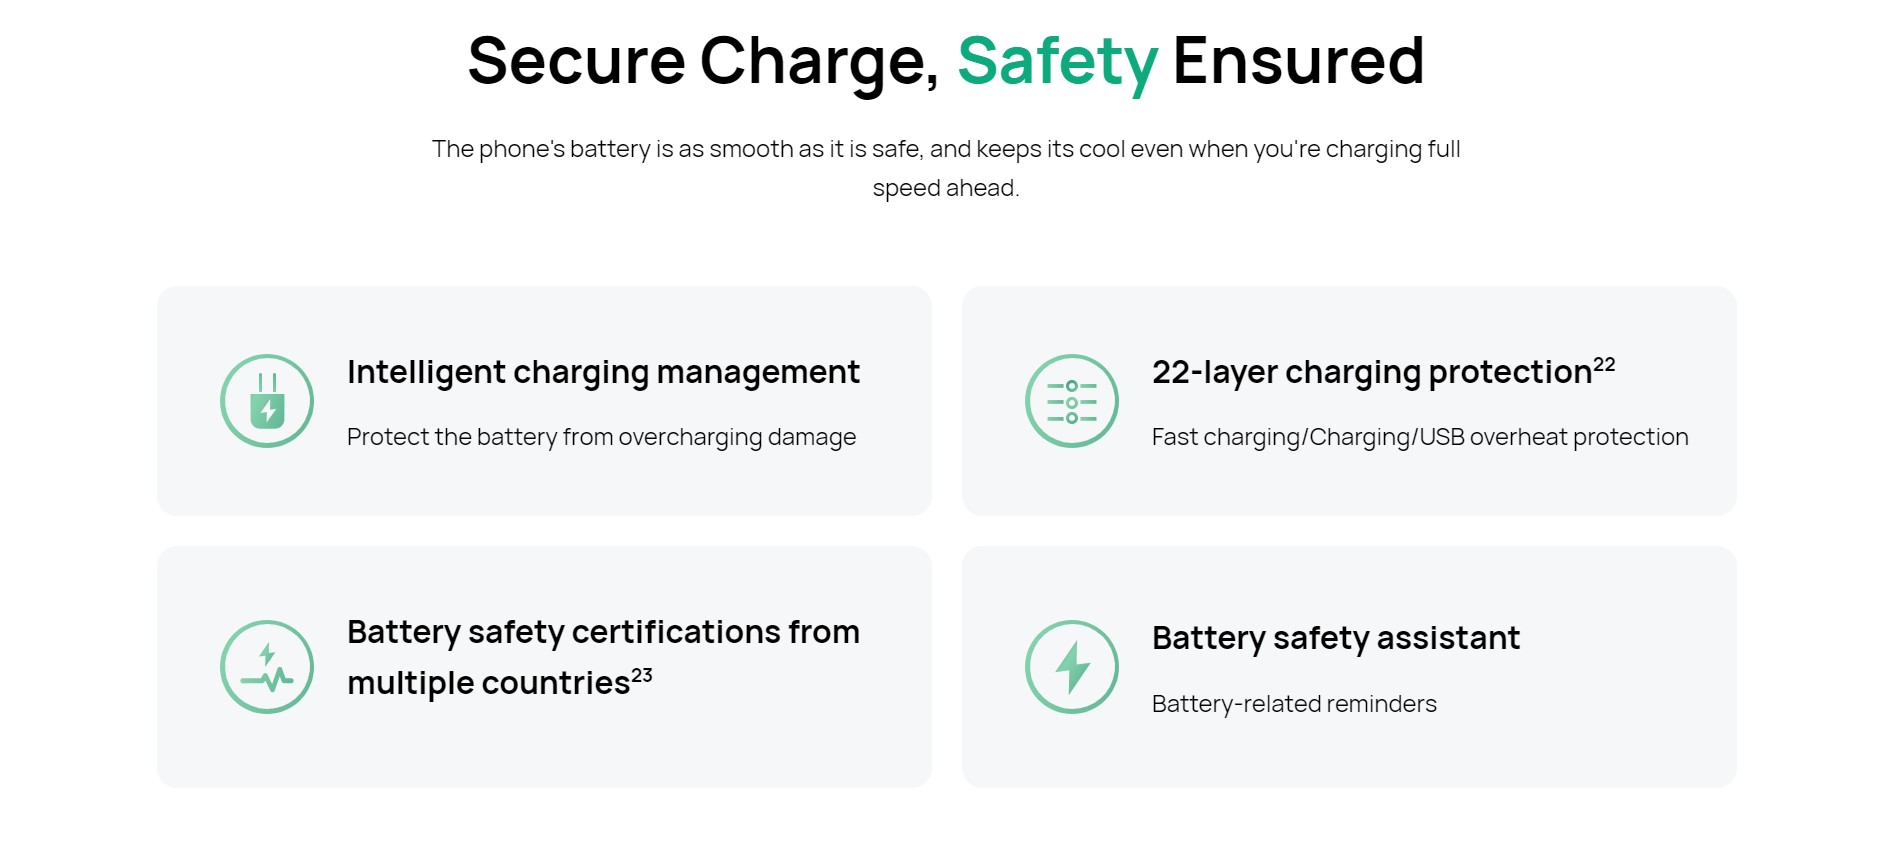Click the subtitle line starting "The phone's battery"
This screenshot has height=848, width=1889.
pos(945,149)
